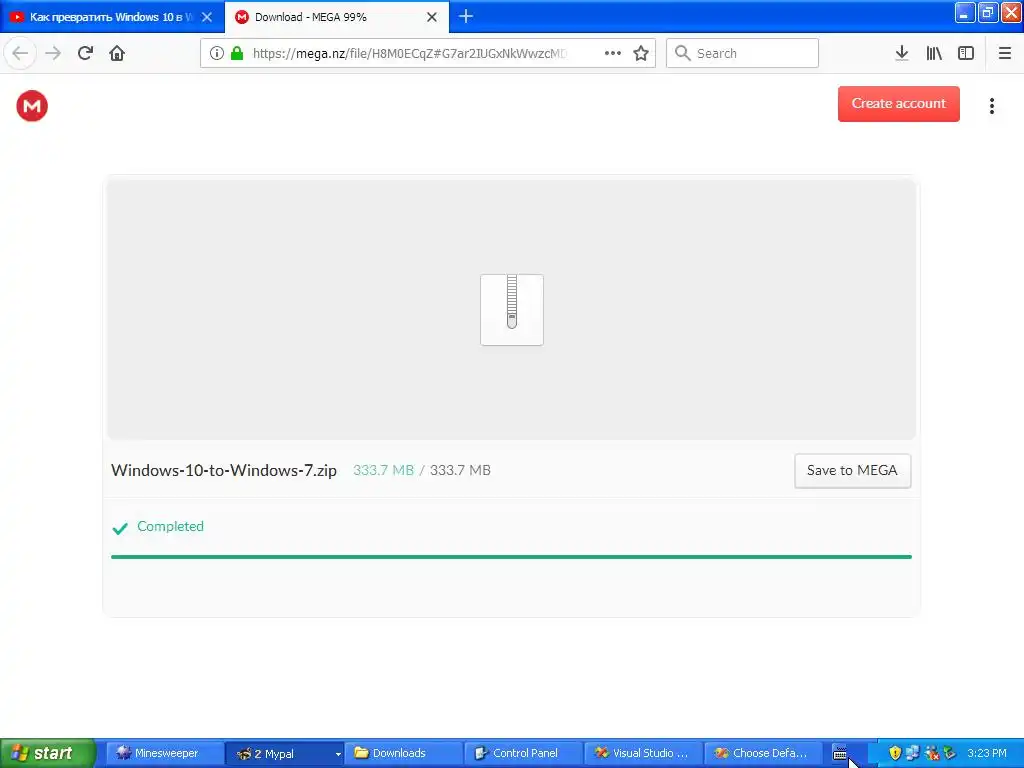Open the Library bookshelf icon
The height and width of the screenshot is (768, 1024).
pyautogui.click(x=934, y=53)
